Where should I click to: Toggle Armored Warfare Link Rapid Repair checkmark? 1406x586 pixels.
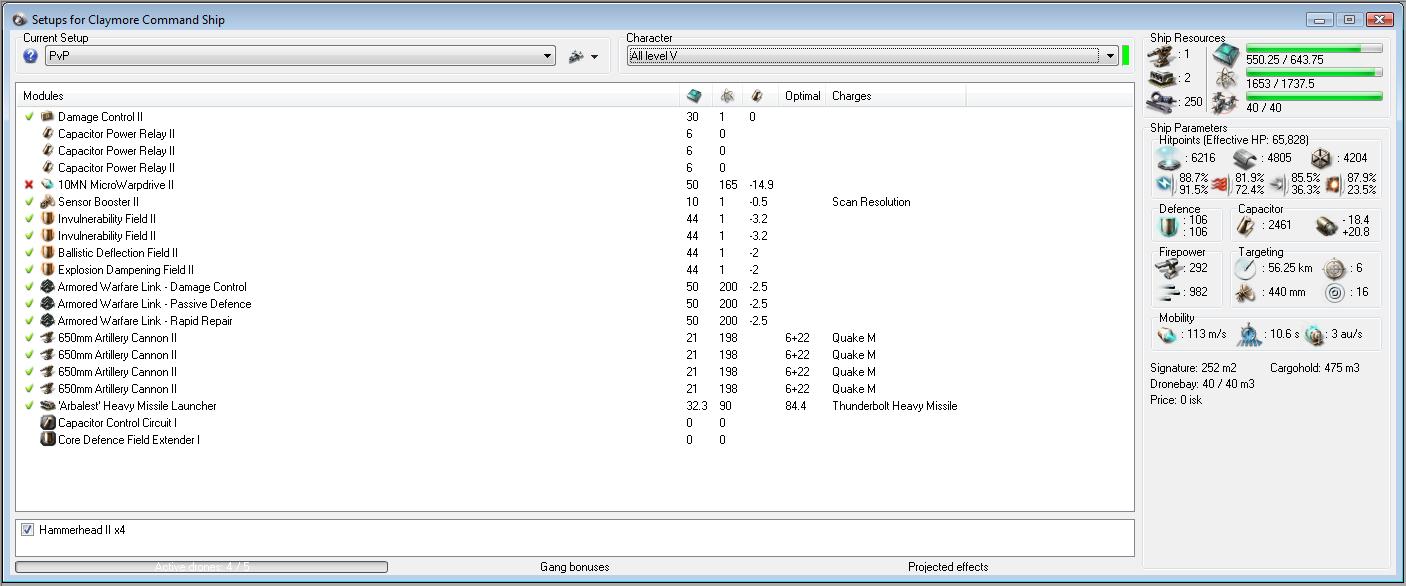click(29, 321)
